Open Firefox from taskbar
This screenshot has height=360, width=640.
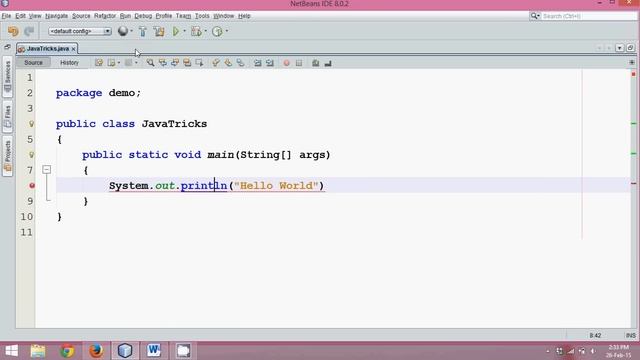point(96,351)
